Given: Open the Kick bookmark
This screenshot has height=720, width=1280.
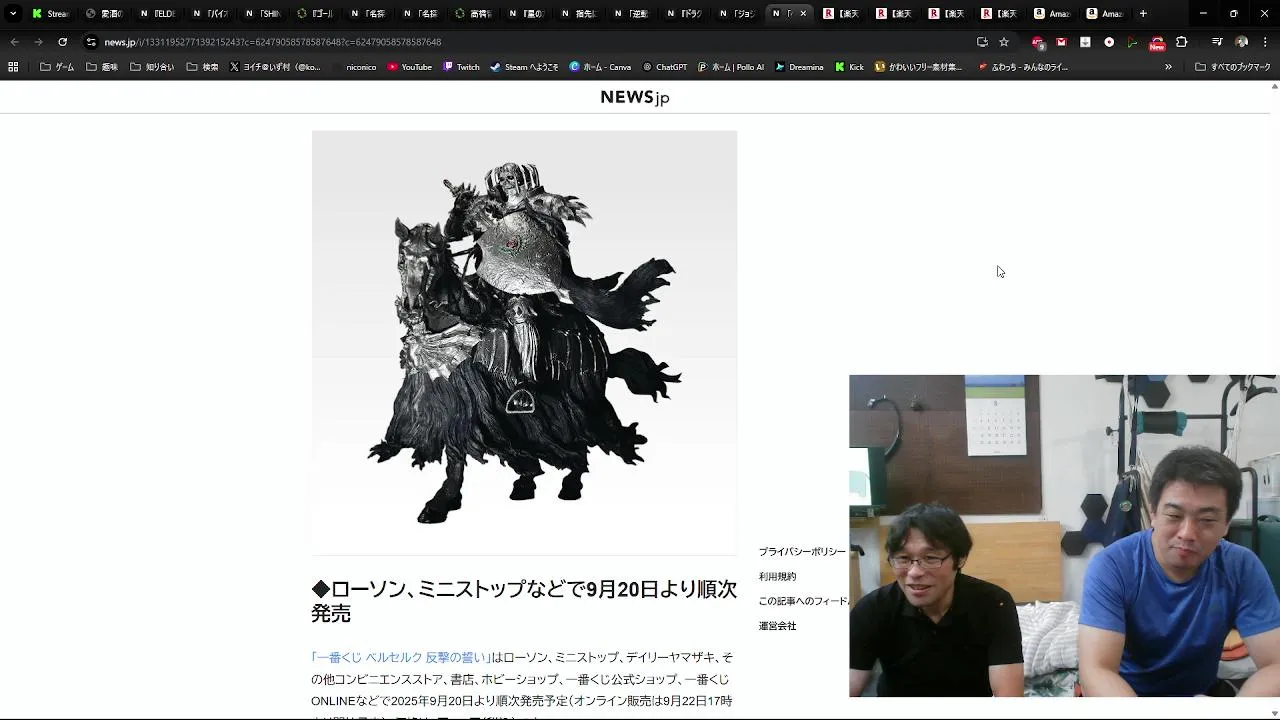Looking at the screenshot, I should [850, 67].
